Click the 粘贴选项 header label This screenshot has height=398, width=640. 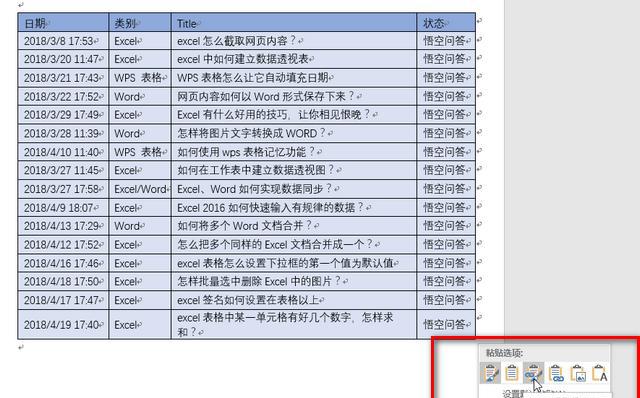point(504,353)
